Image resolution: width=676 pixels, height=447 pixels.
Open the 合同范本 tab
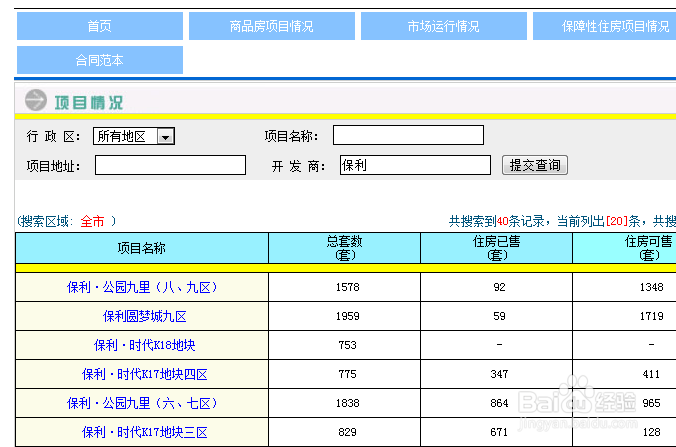click(x=100, y=60)
